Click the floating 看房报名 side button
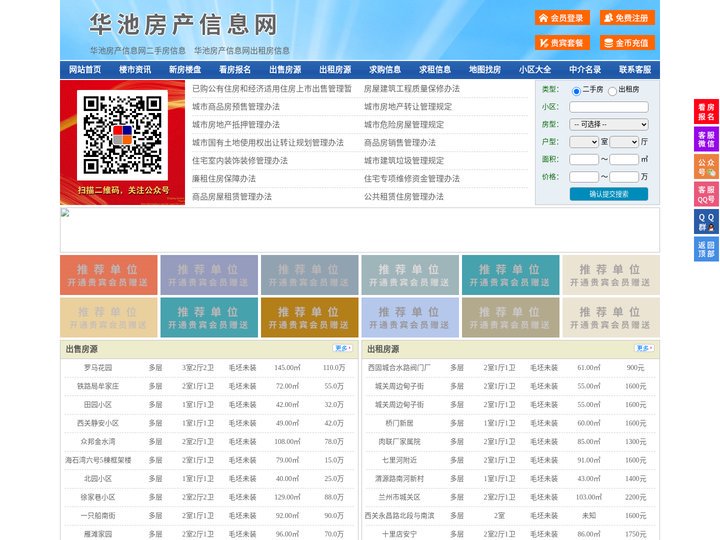The width and height of the screenshot is (720, 540). 706,112
